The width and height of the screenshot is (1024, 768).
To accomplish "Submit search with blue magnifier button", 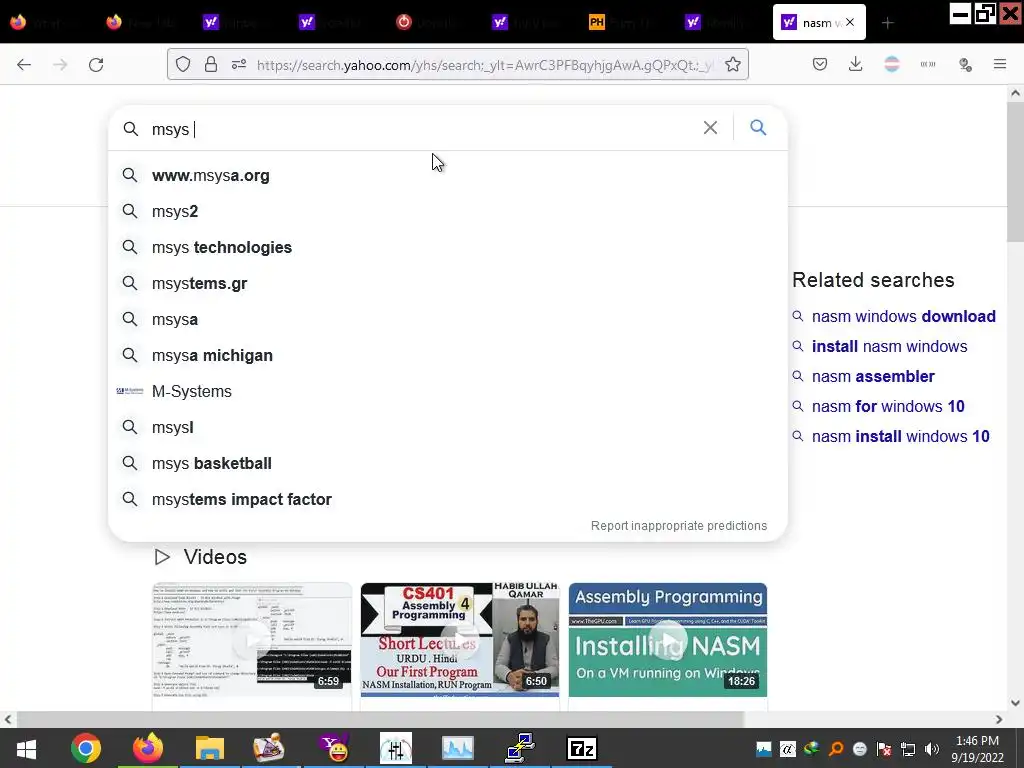I will click(x=758, y=127).
